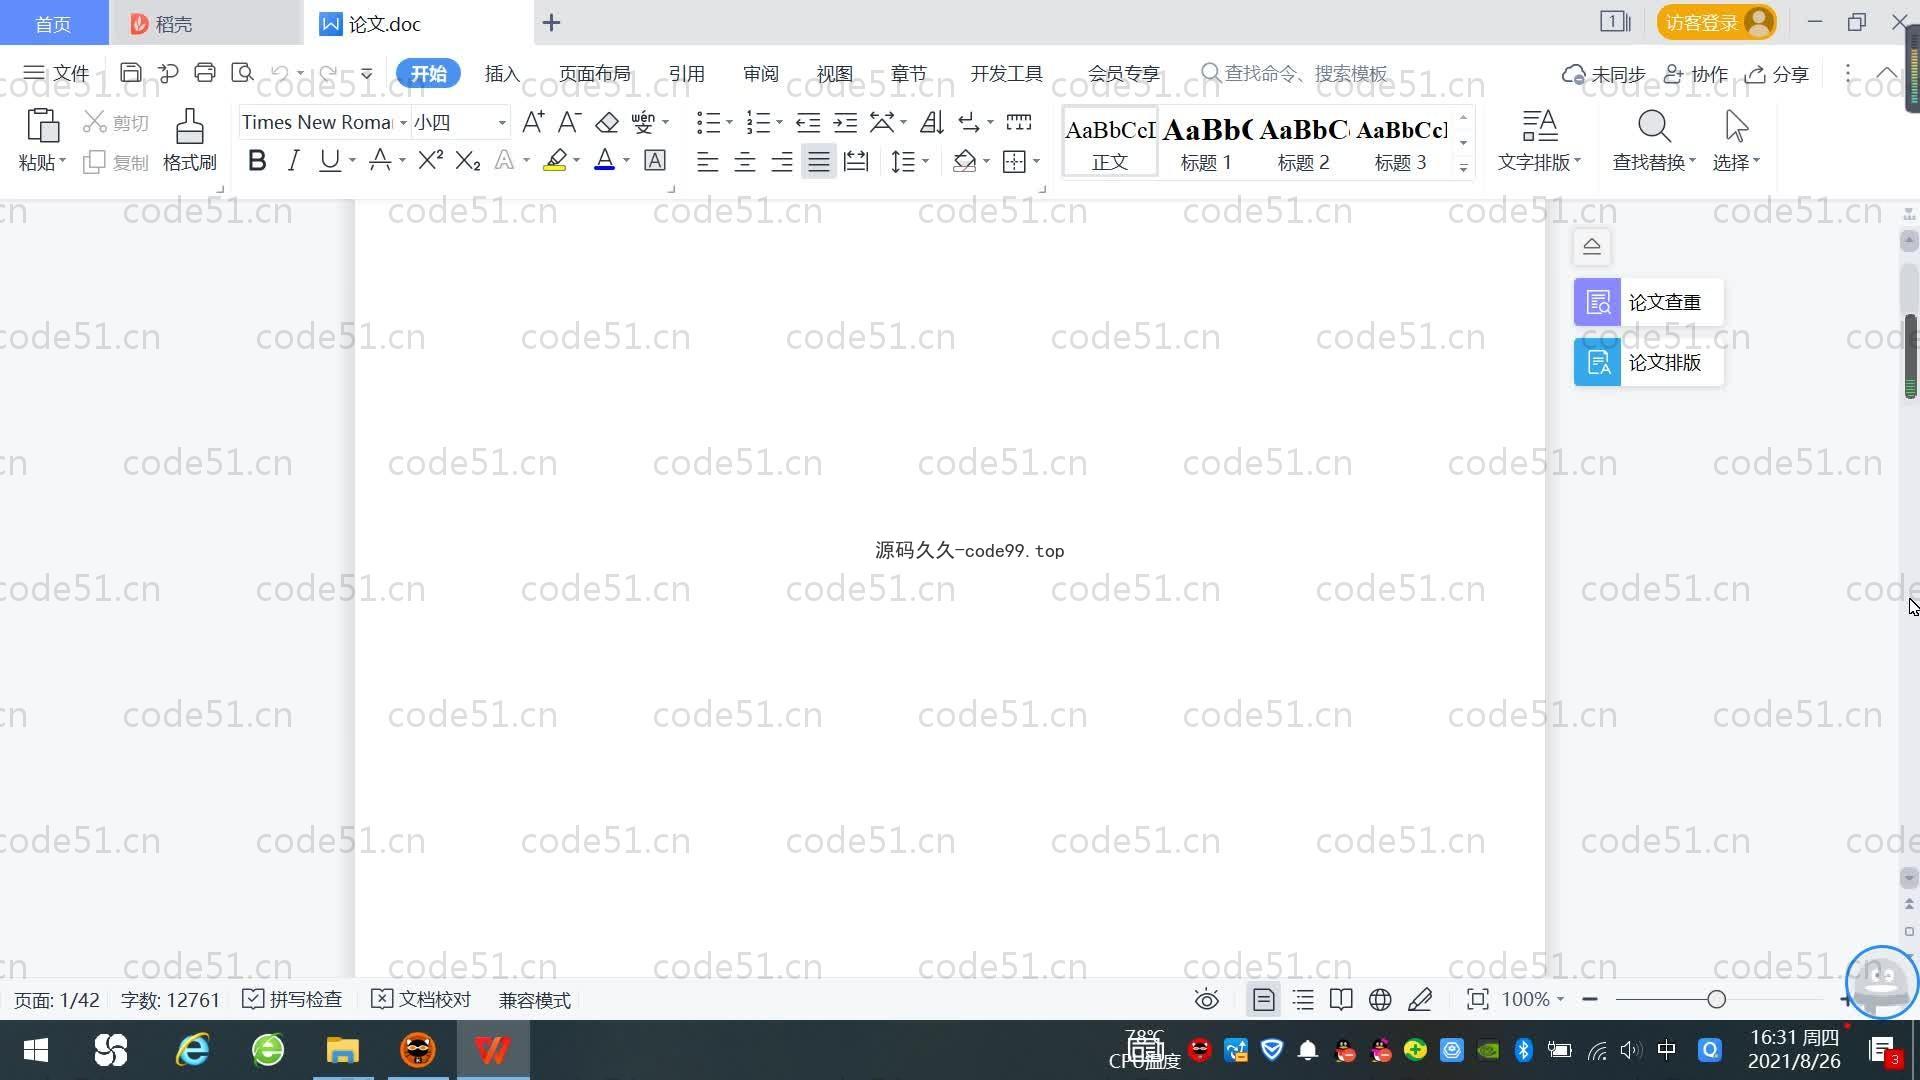Toggle the ruler/tab stops icon
Viewport: 1920px width, 1080px height.
(x=1019, y=122)
